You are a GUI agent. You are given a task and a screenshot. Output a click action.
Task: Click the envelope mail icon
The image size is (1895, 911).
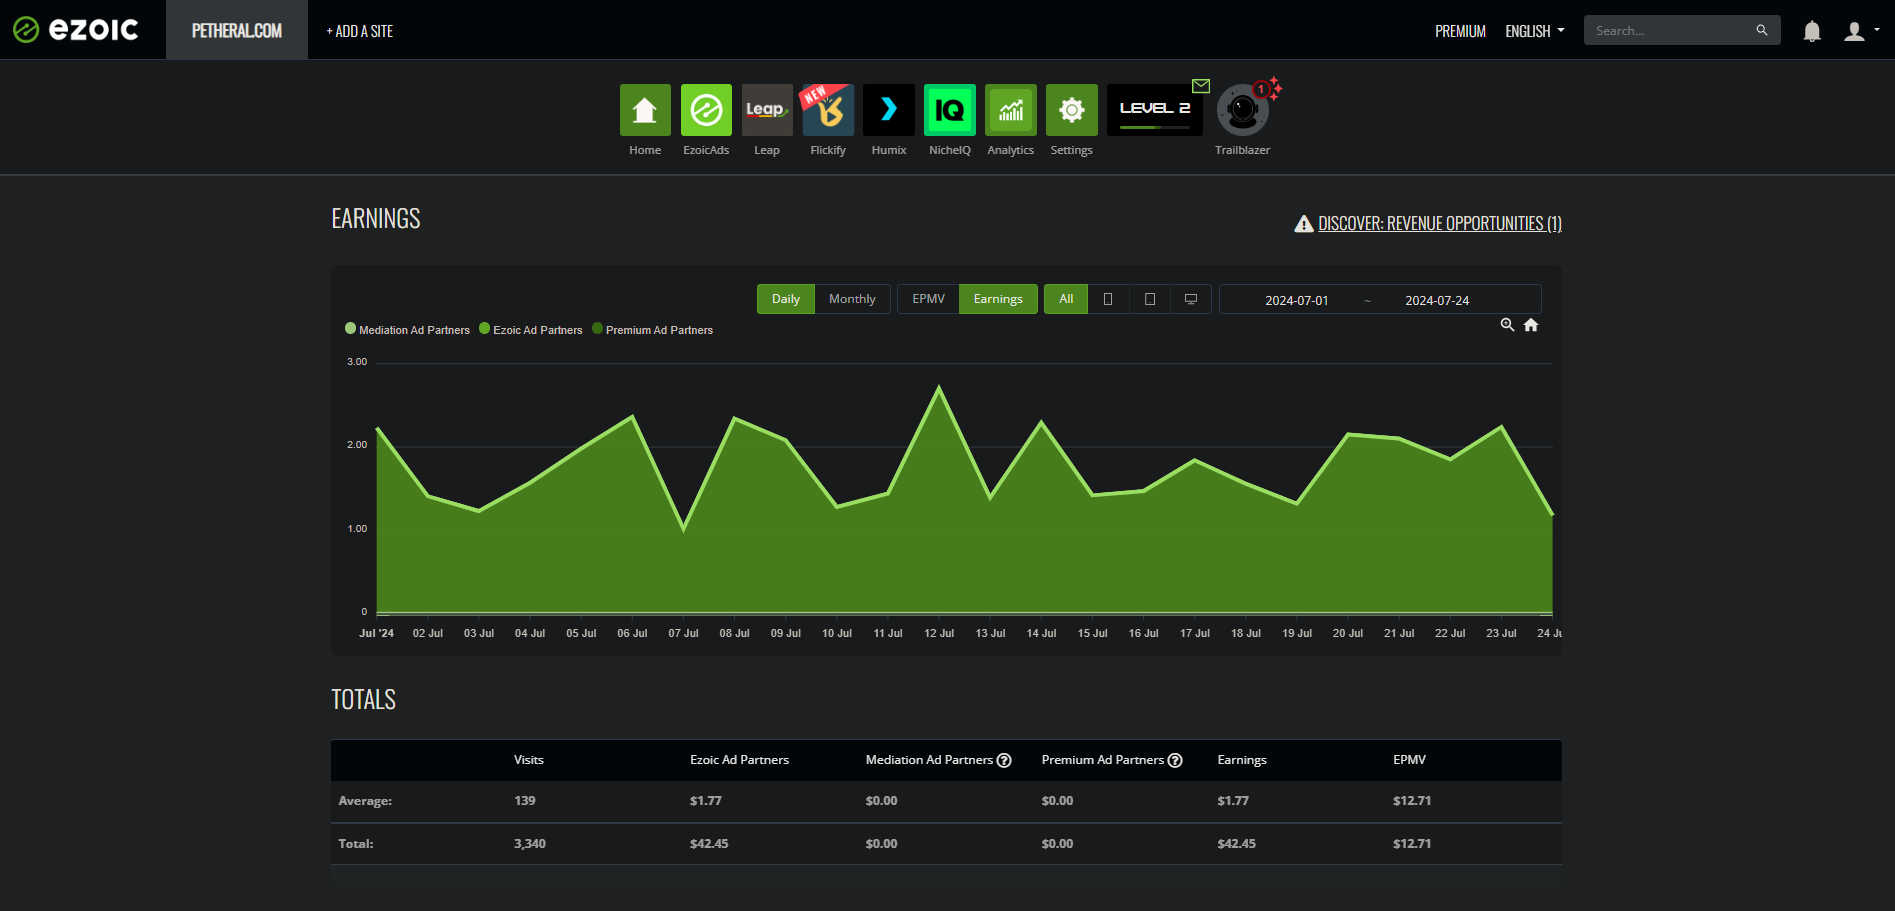tap(1201, 86)
